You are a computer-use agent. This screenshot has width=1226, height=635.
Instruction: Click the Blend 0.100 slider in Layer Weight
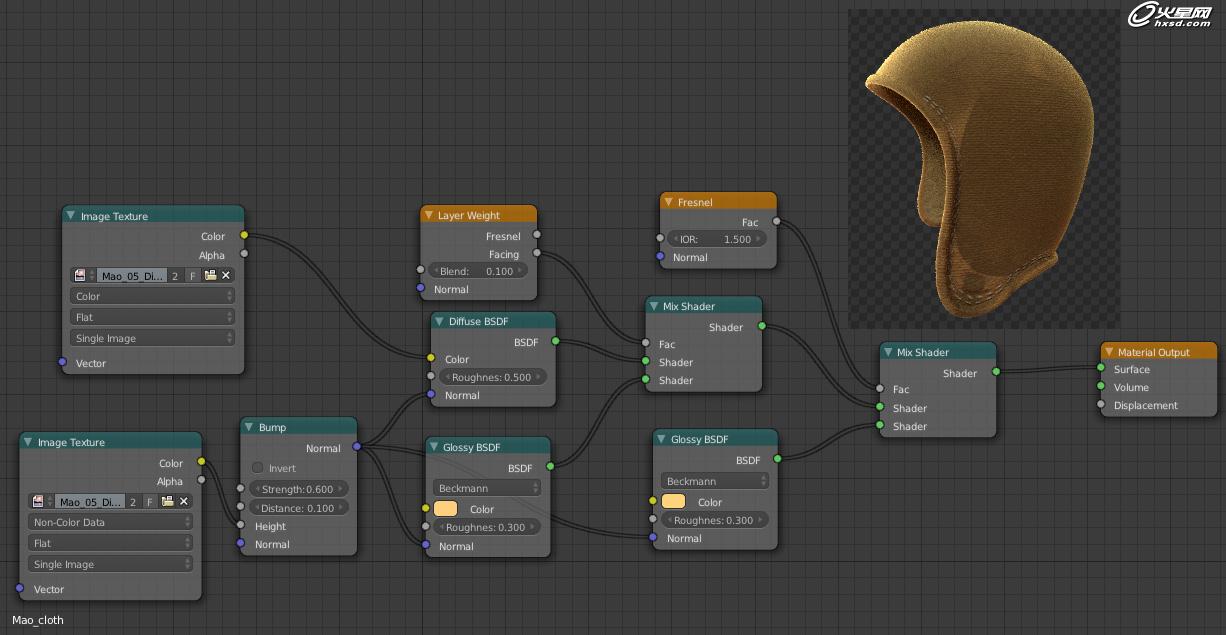[478, 271]
